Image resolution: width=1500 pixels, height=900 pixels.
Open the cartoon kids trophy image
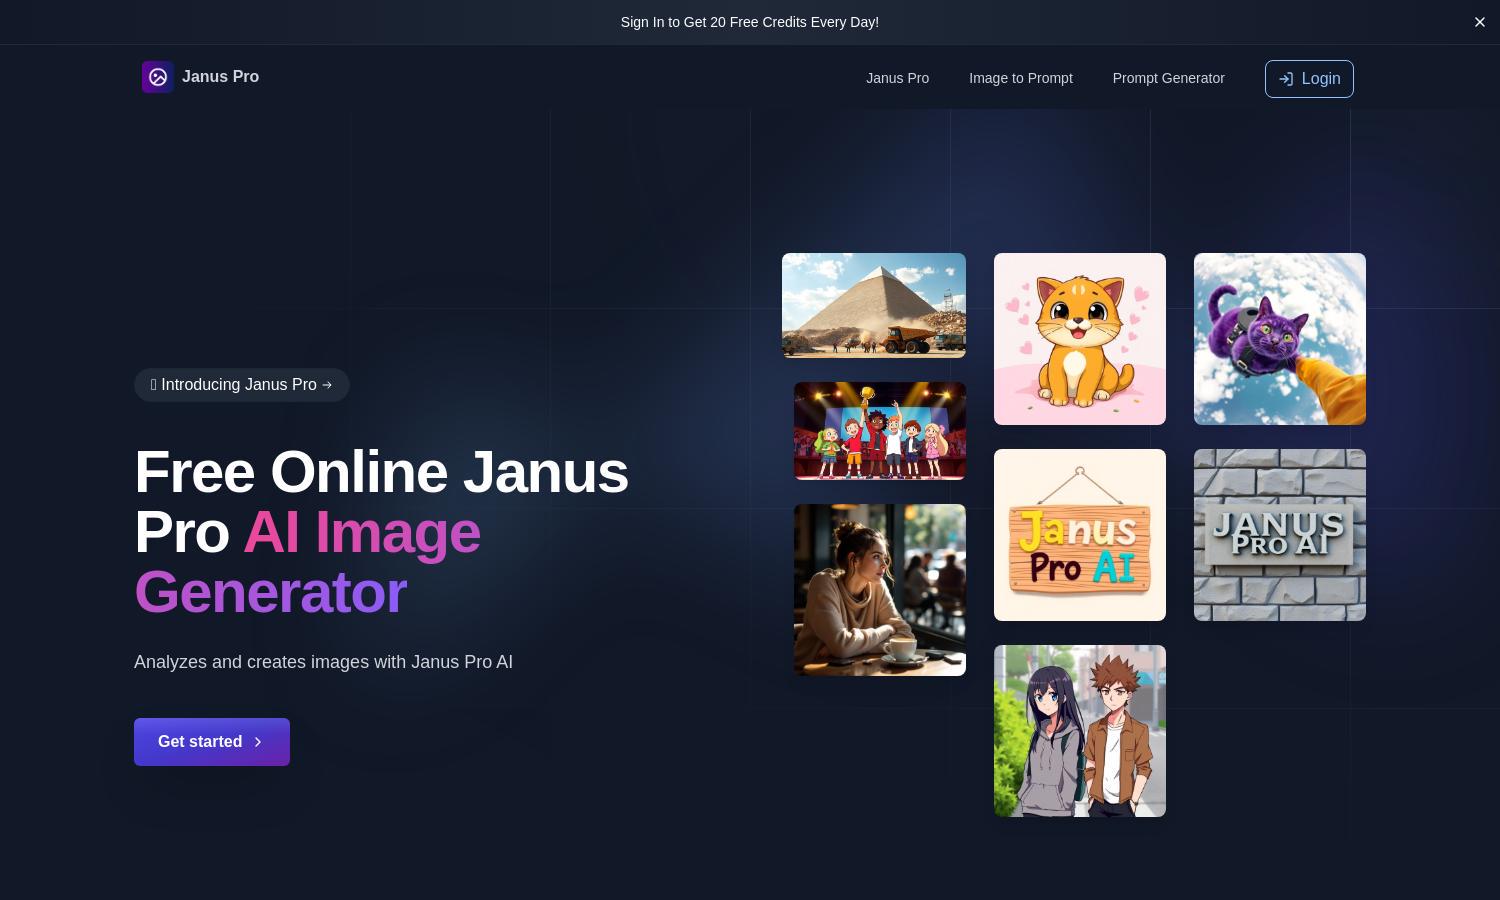(x=880, y=431)
